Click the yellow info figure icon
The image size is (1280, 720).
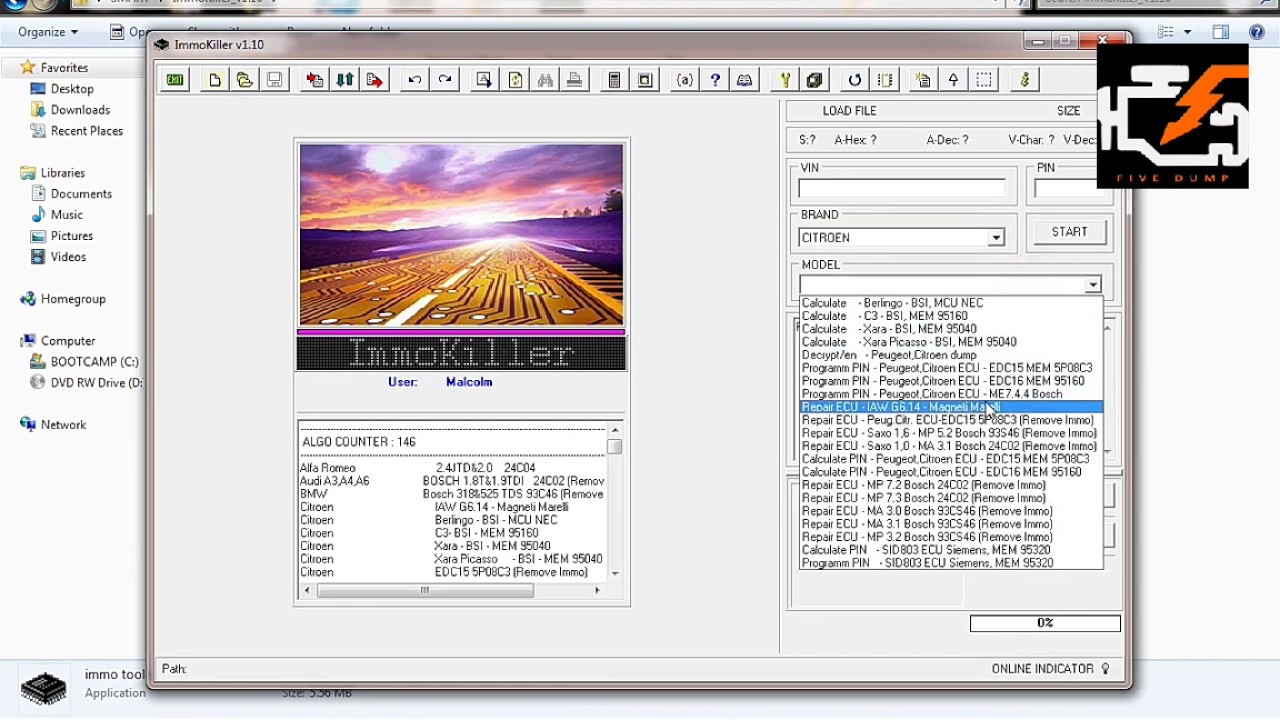(1024, 80)
